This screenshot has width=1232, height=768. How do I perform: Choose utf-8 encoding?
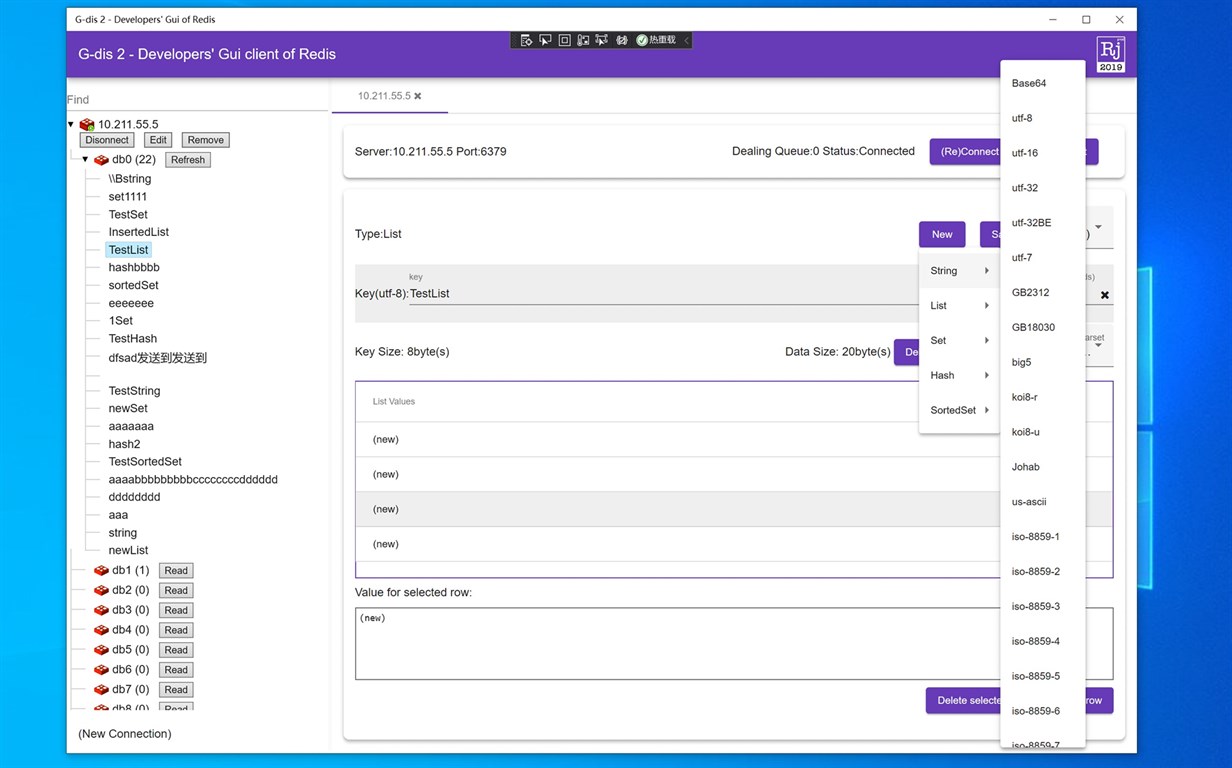1043,118
